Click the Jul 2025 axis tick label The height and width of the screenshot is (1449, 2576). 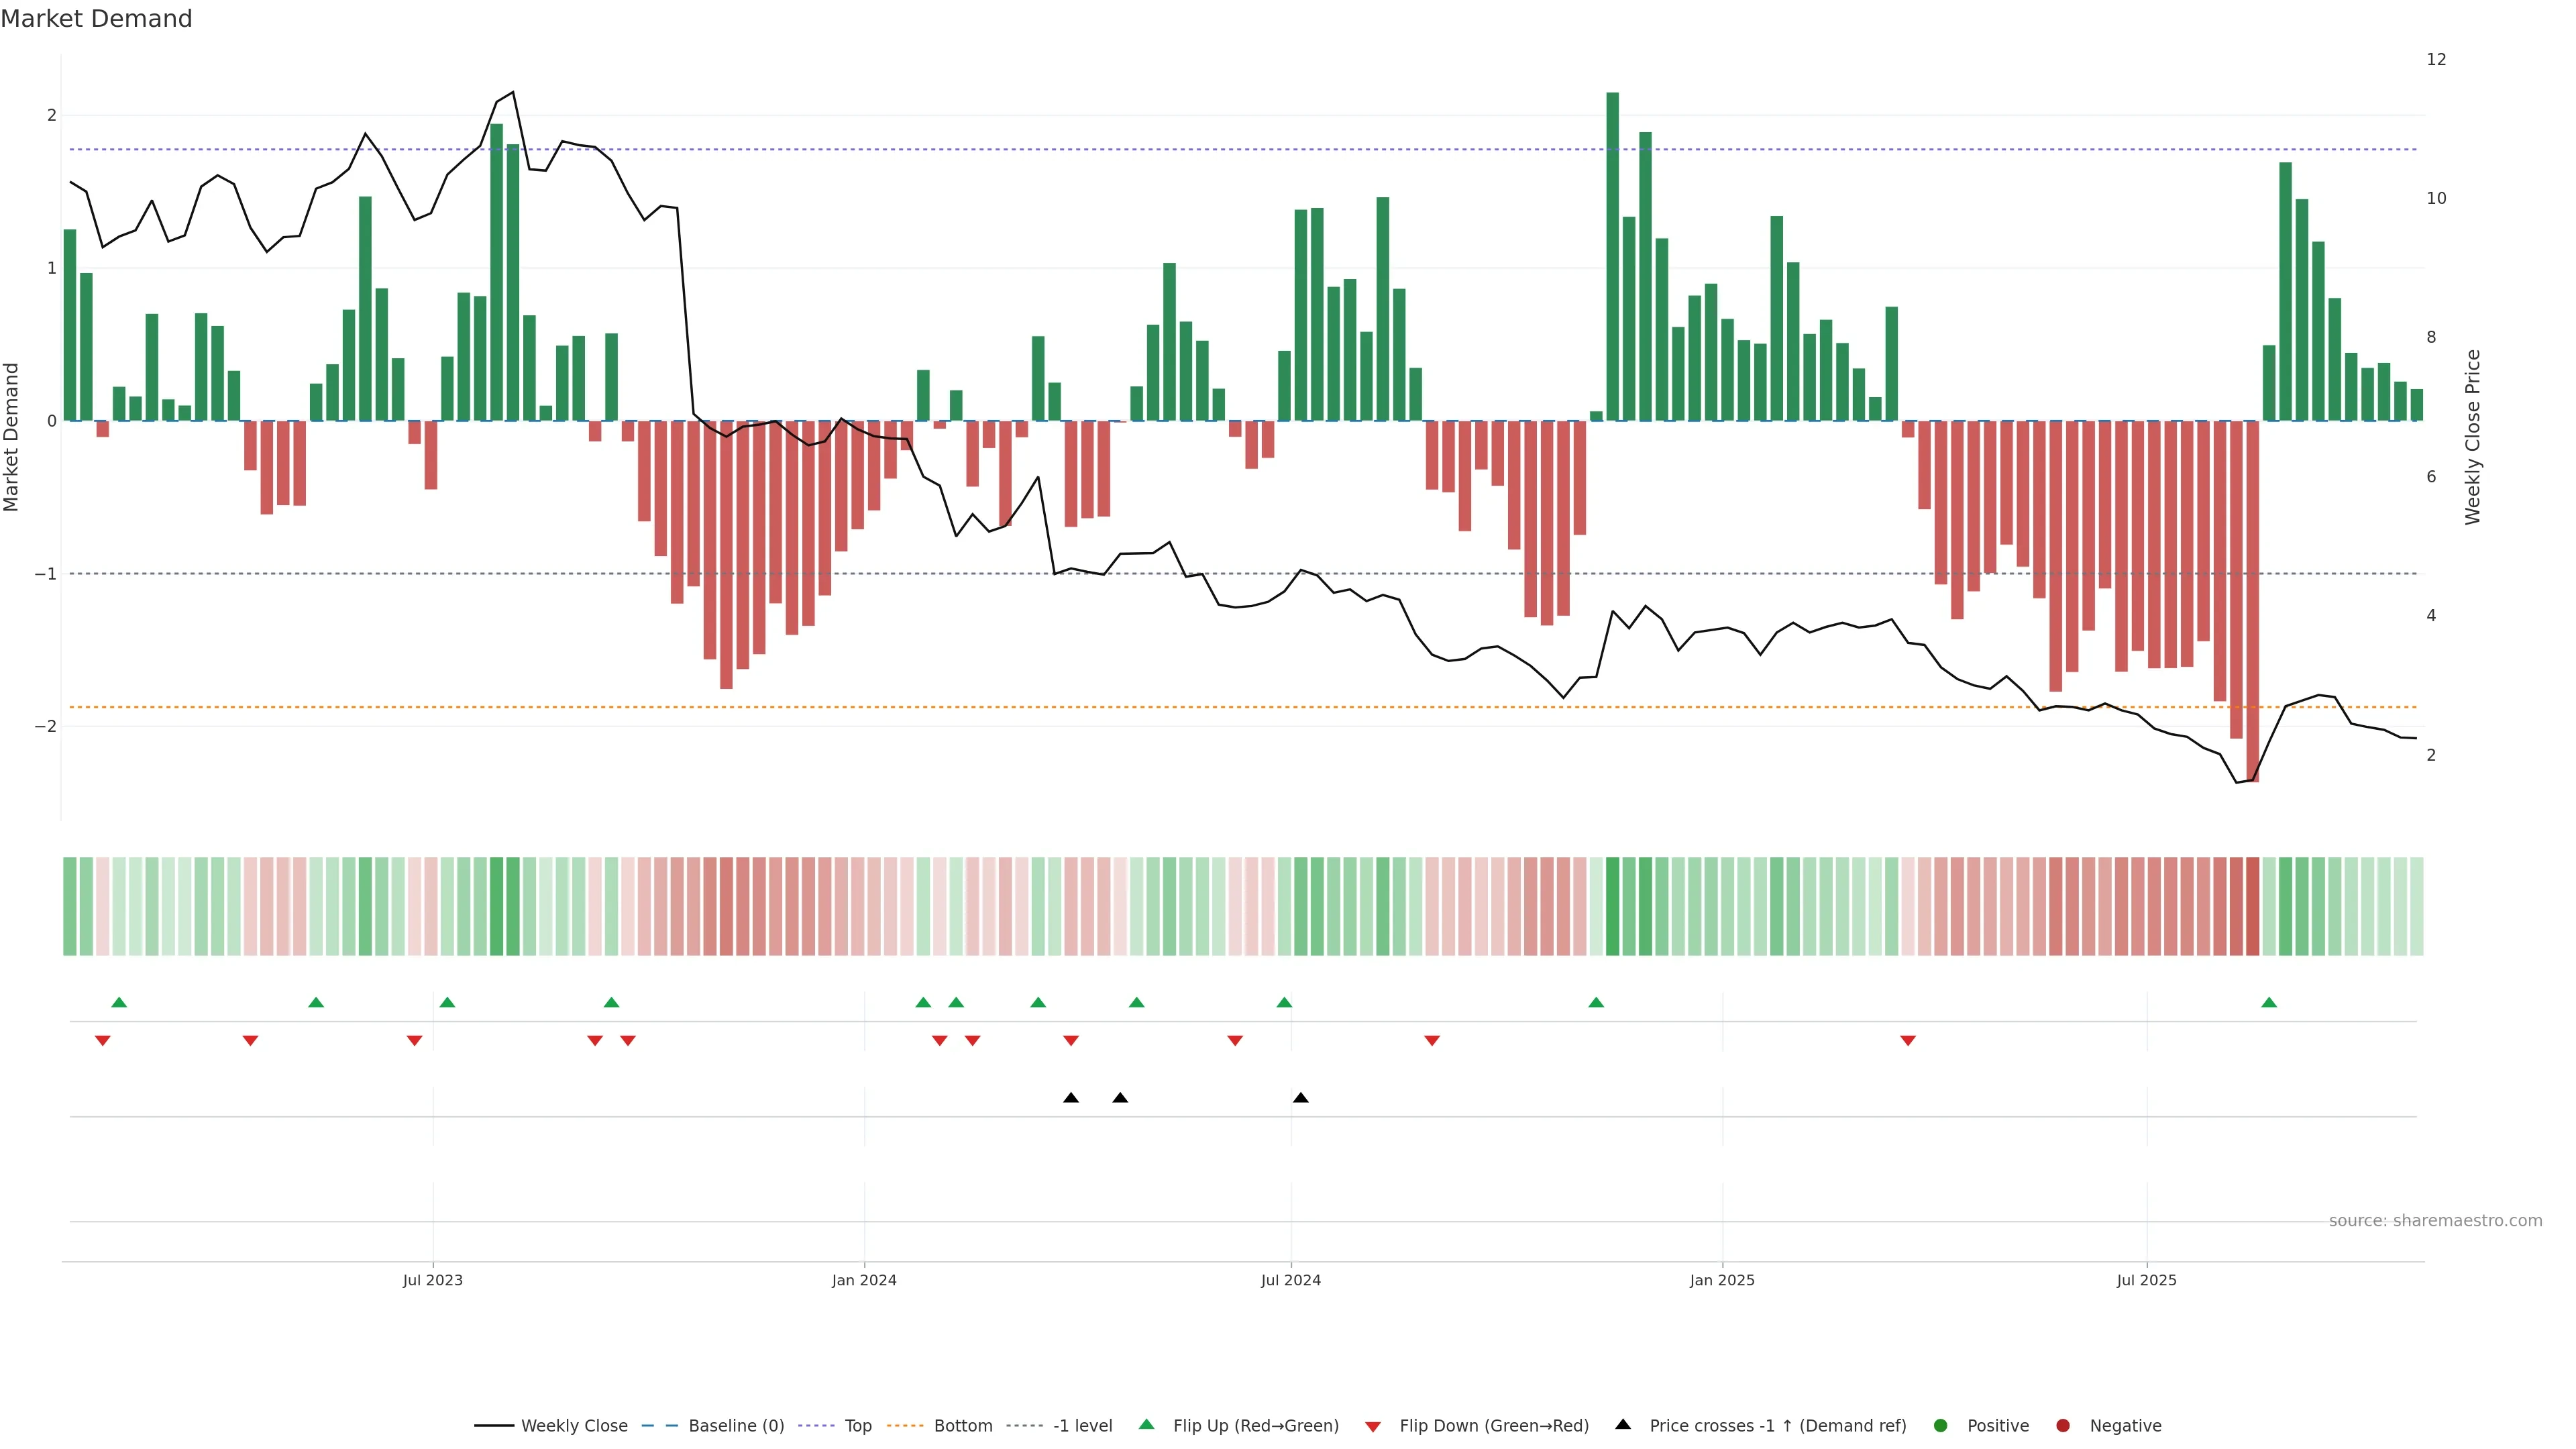(x=2146, y=1280)
